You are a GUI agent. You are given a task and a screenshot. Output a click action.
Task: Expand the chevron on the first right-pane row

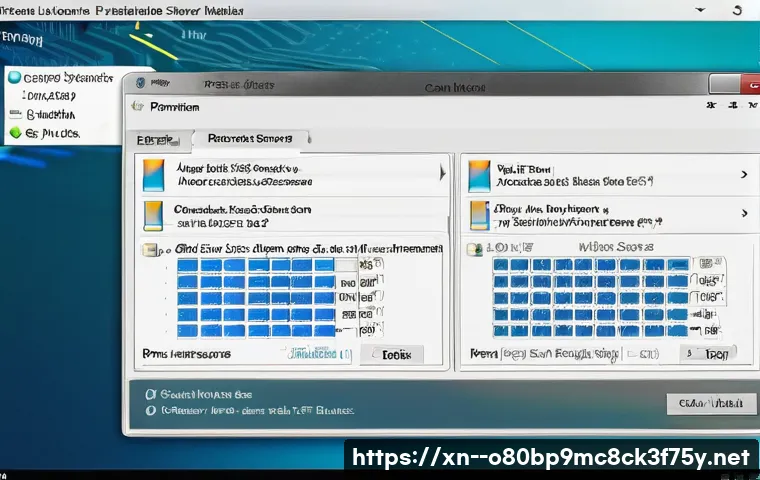coord(743,175)
